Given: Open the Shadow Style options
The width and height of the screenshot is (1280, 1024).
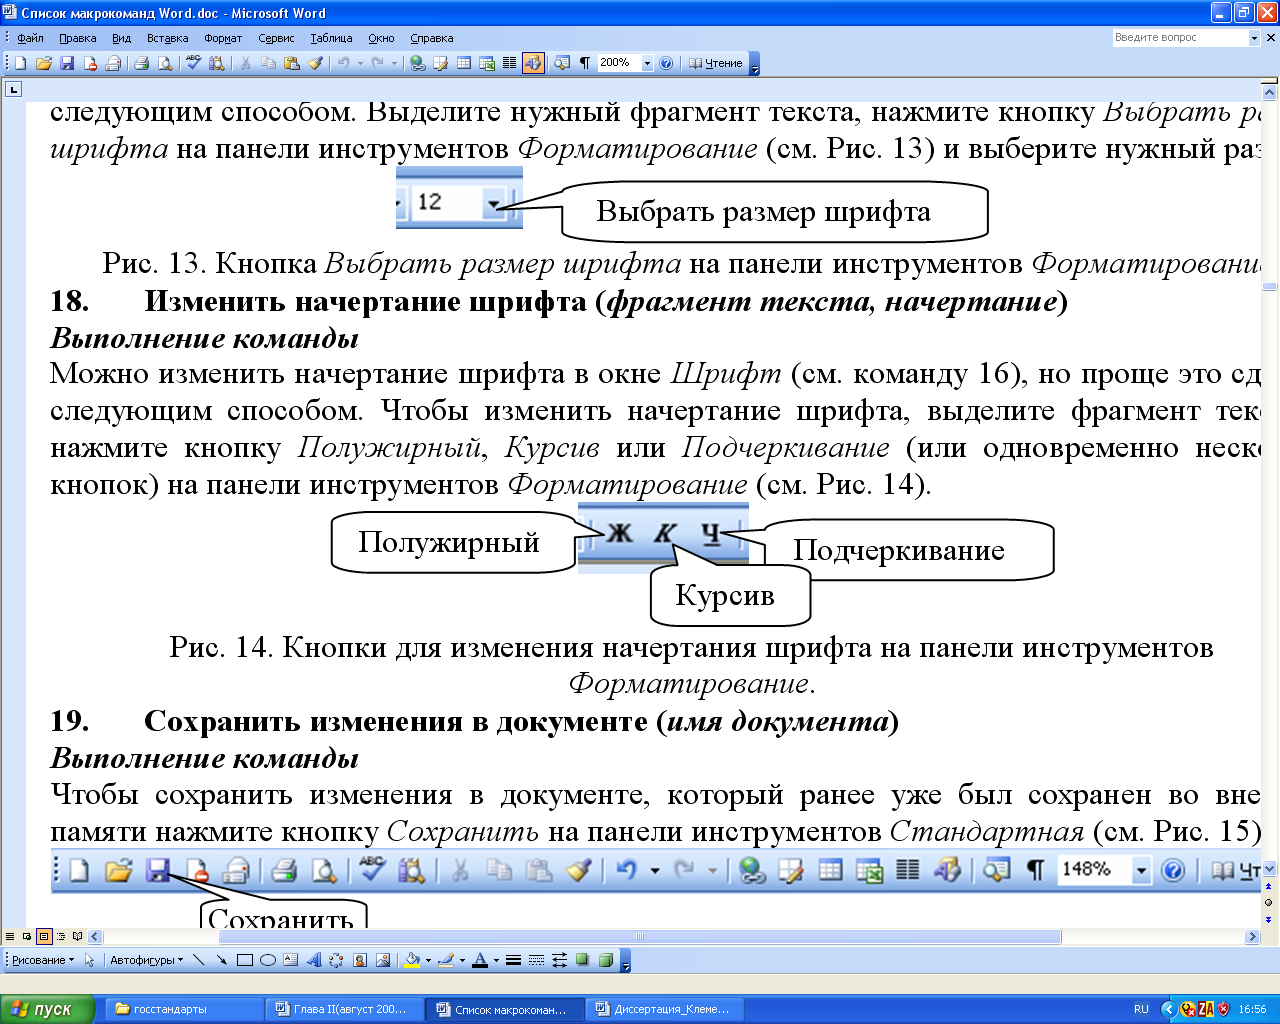Looking at the screenshot, I should tap(582, 960).
